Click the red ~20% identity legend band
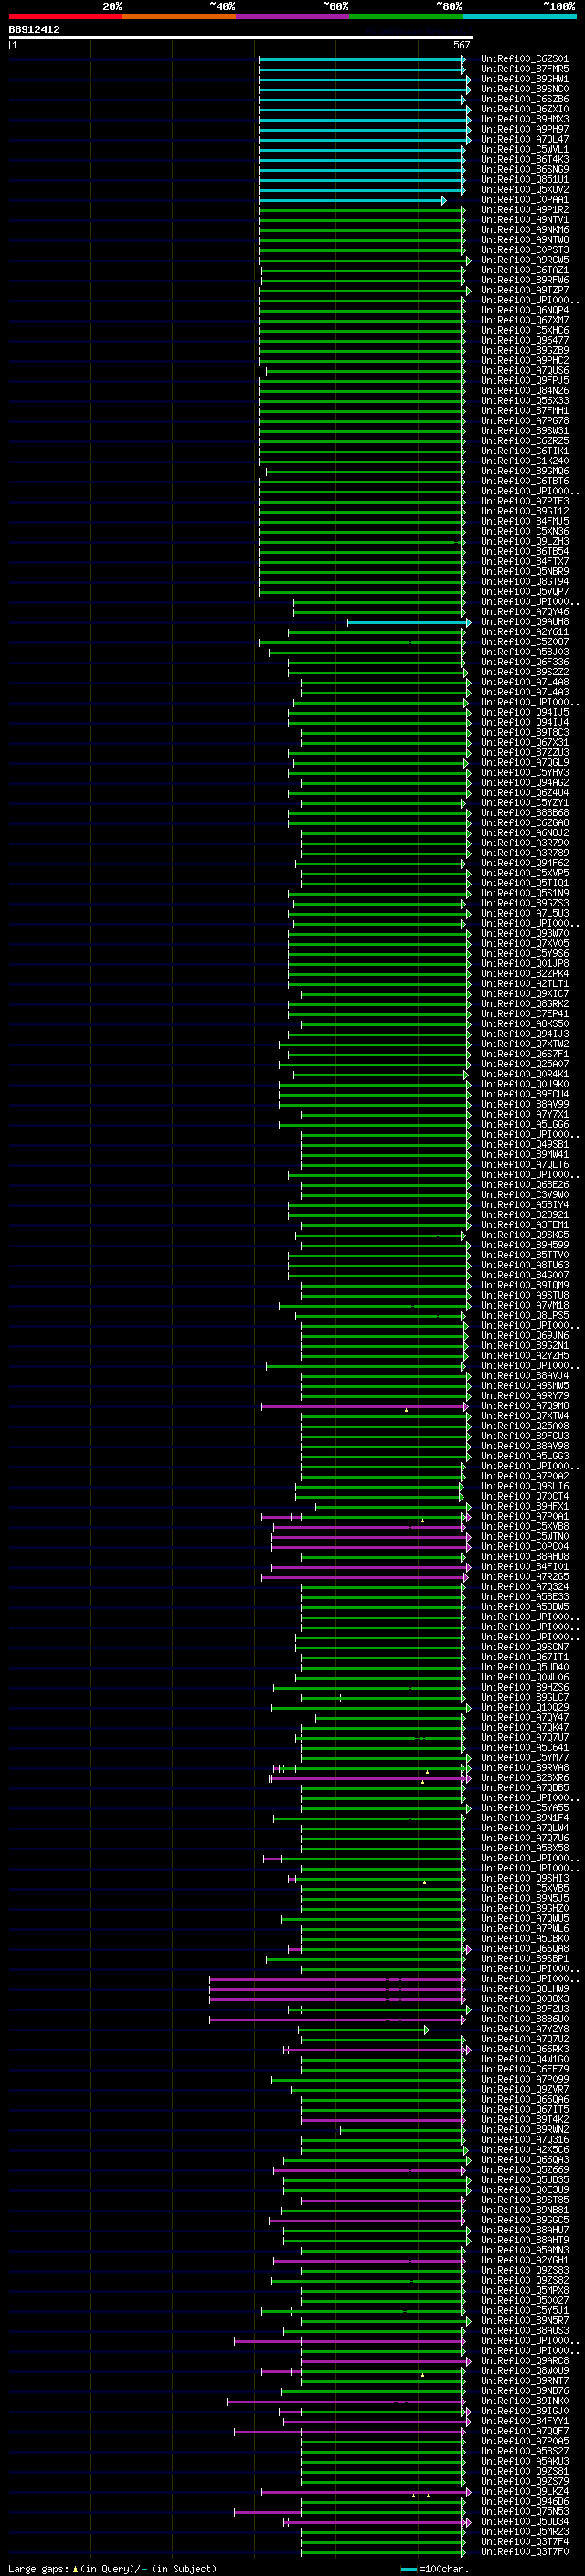This screenshot has height=2576, width=585. click(65, 17)
